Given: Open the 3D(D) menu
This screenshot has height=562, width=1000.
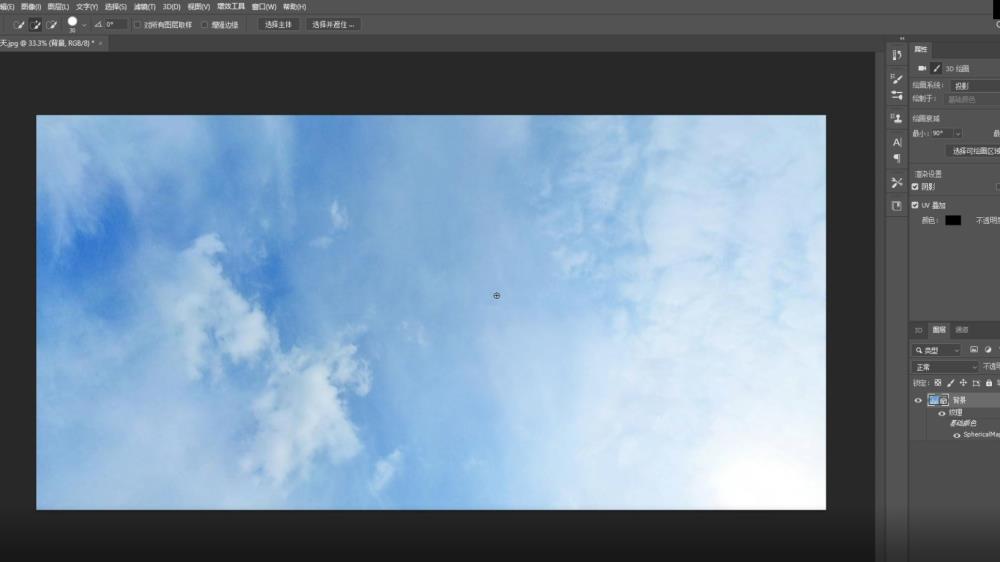Looking at the screenshot, I should point(172,7).
